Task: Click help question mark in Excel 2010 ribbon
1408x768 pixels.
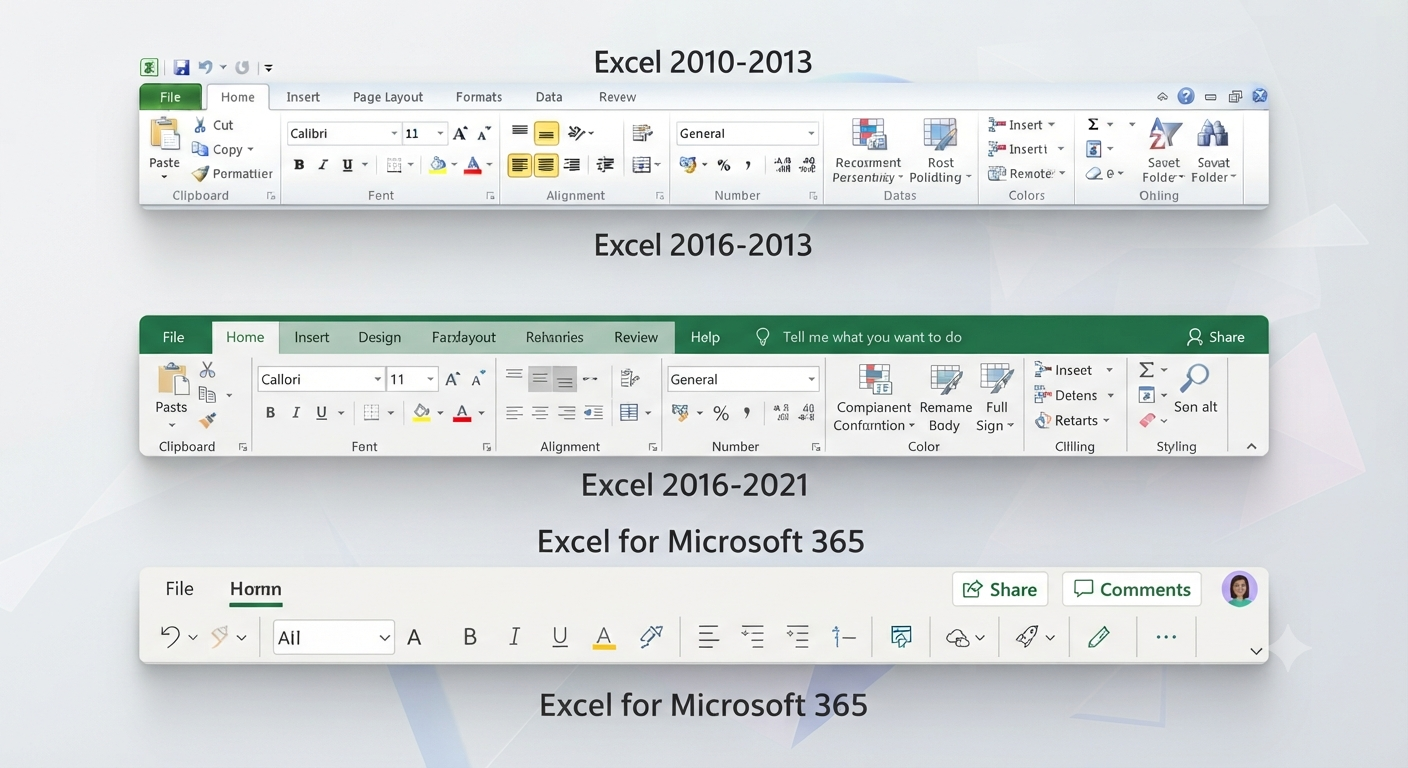Action: point(1185,96)
